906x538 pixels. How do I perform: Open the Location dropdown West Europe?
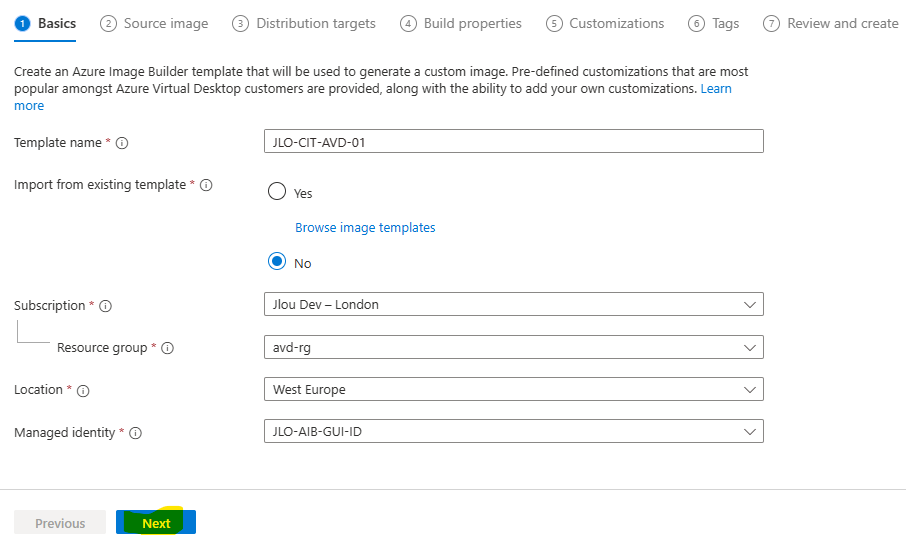pos(514,389)
